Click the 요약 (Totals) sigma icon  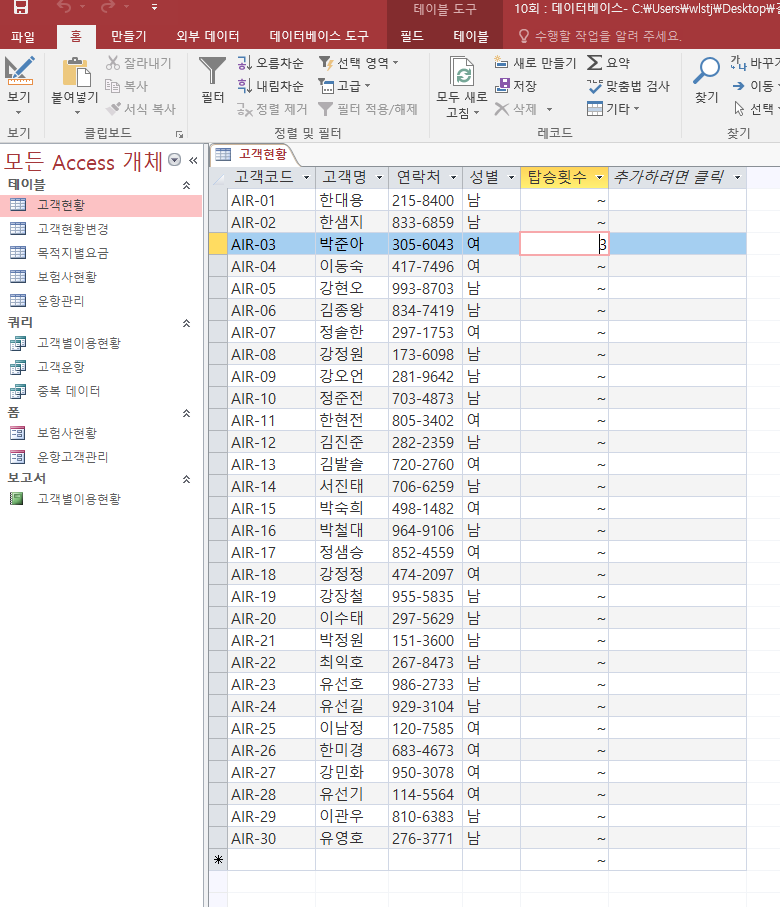coord(608,63)
